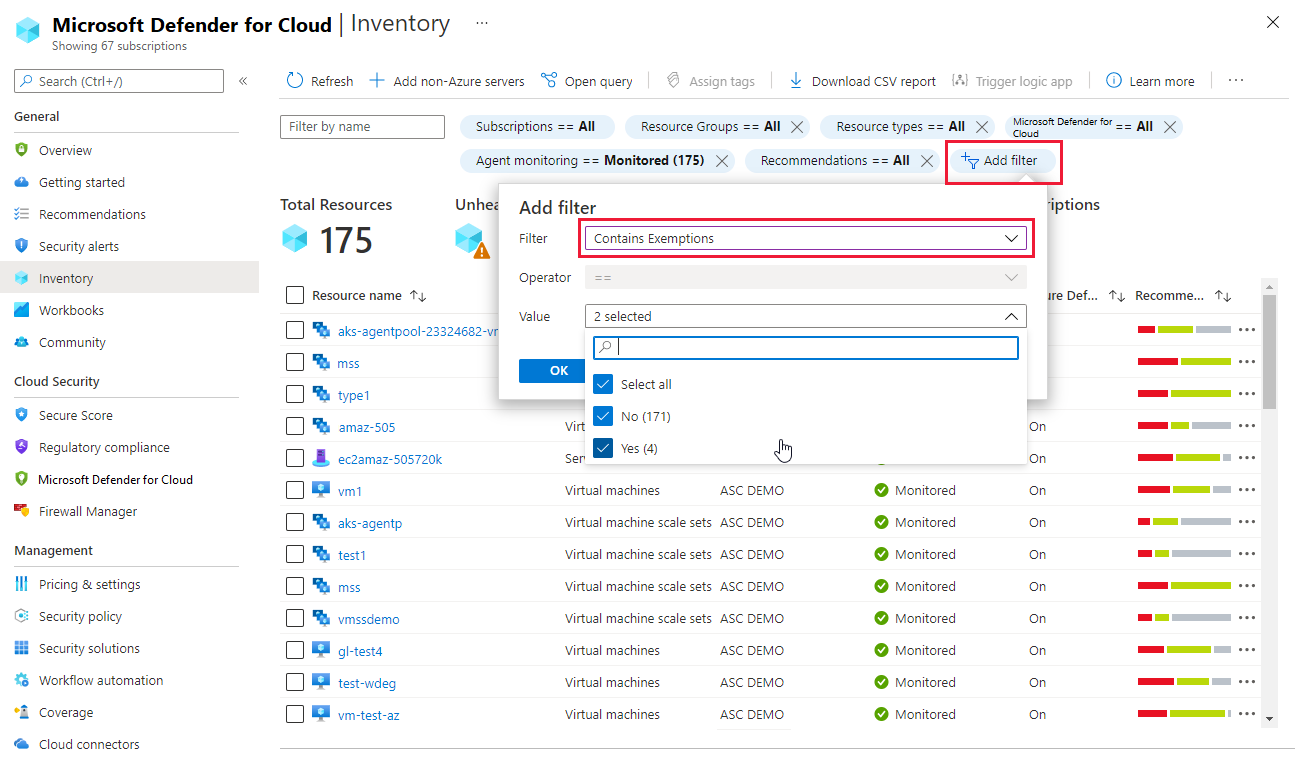Screen dimensions: 1295x765
Task: Open the Contains Exemptions filter dropdown
Action: tap(806, 239)
